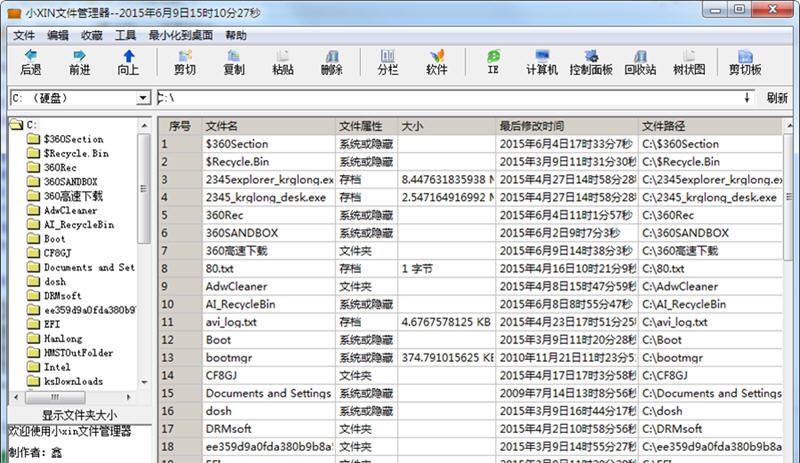Select Boot folder in tree
Screen dimensions: 800x463
click(x=54, y=239)
